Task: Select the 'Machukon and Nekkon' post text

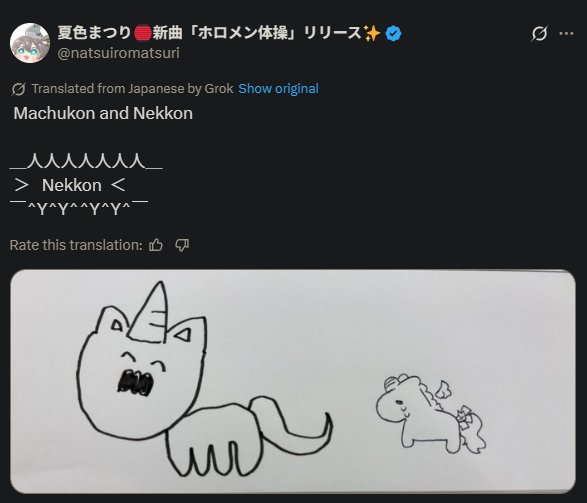Action: (103, 113)
